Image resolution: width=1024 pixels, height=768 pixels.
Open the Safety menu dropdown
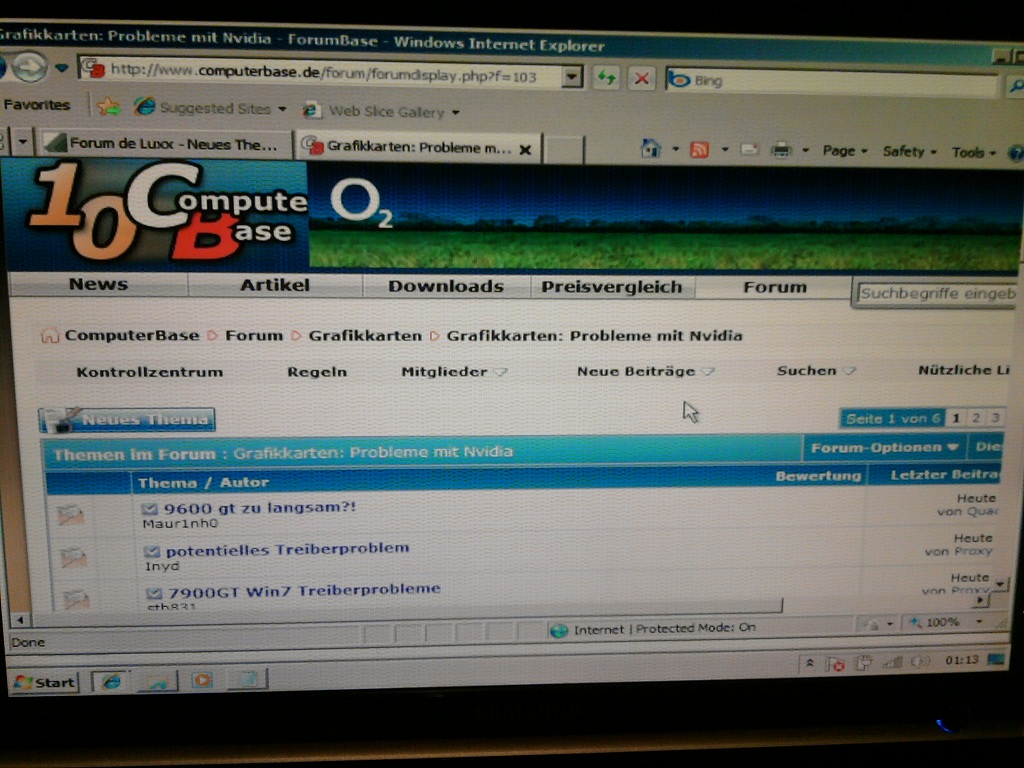pos(910,152)
